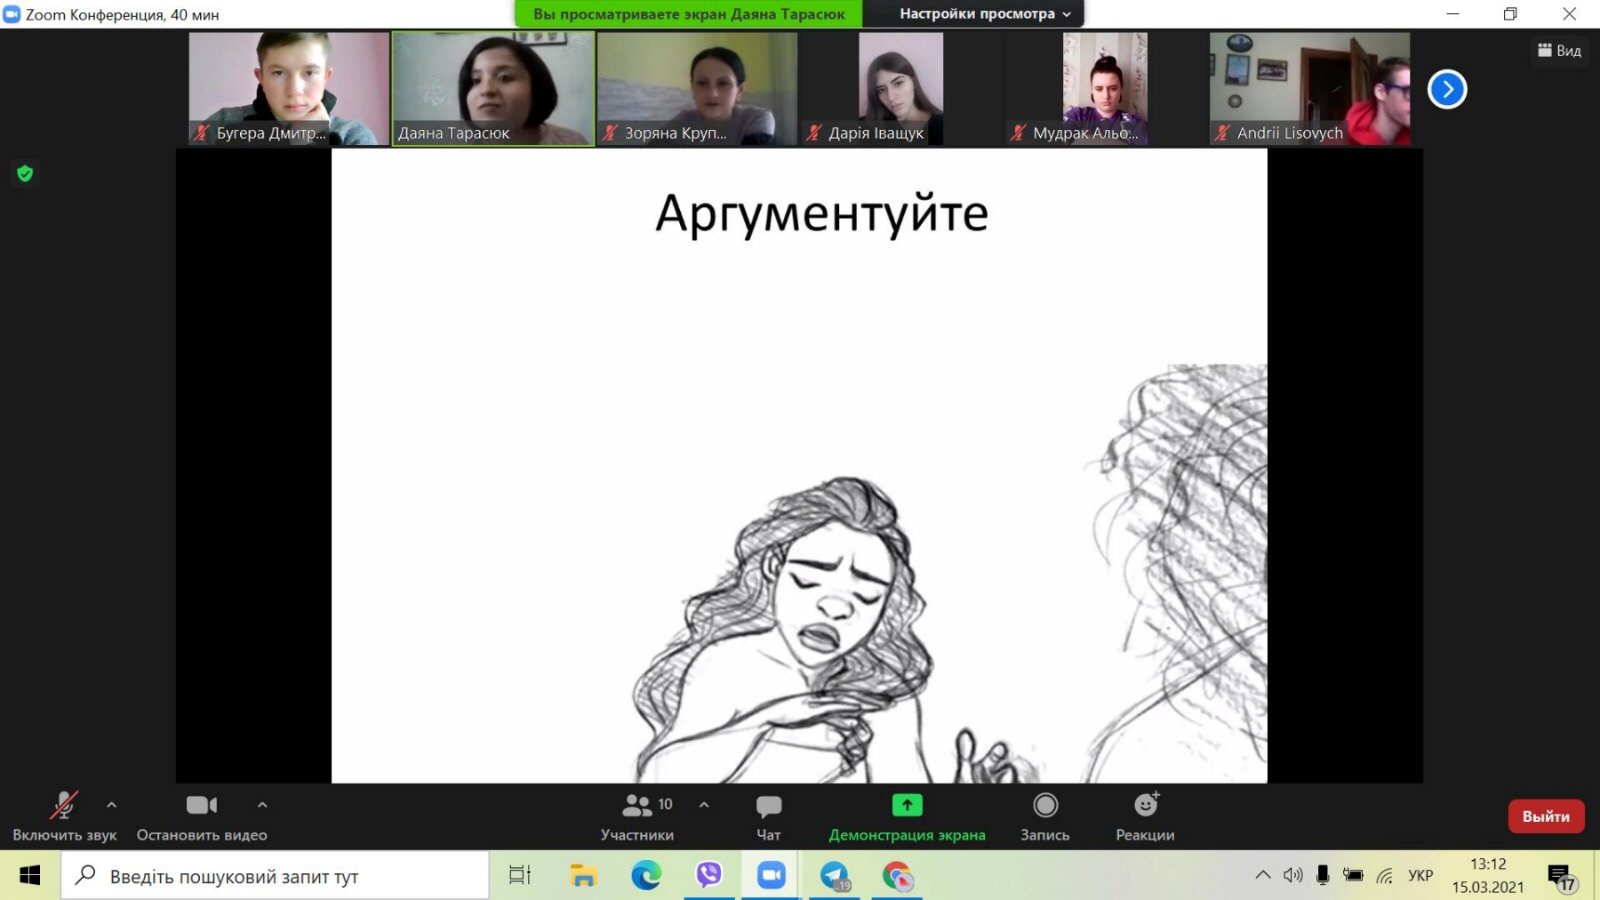The image size is (1600, 900).
Task: Select Зоряна Круп video thumbnail
Action: coord(697,89)
